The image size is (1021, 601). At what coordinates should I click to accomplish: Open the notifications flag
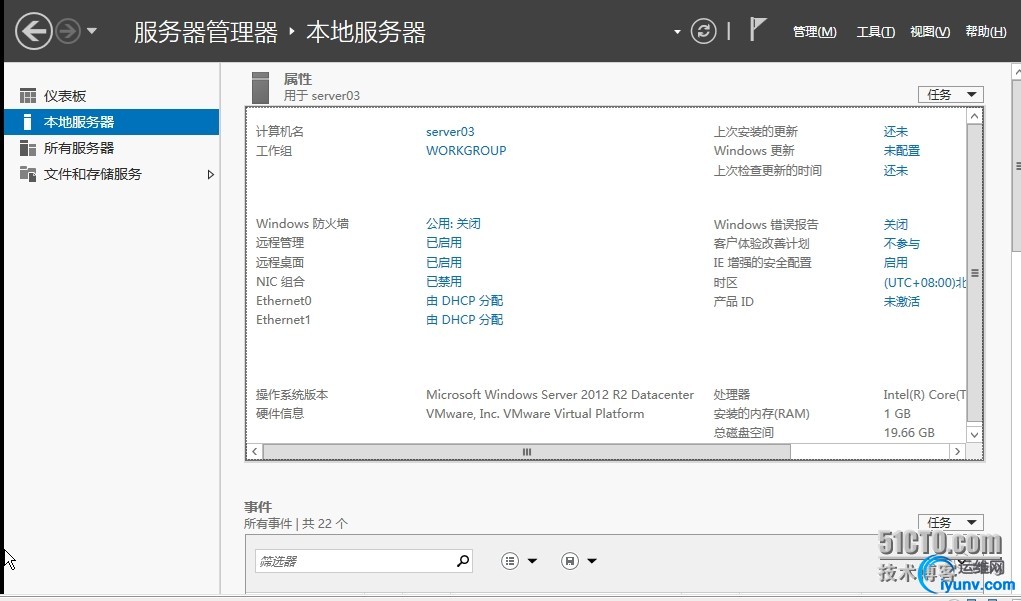[757, 30]
